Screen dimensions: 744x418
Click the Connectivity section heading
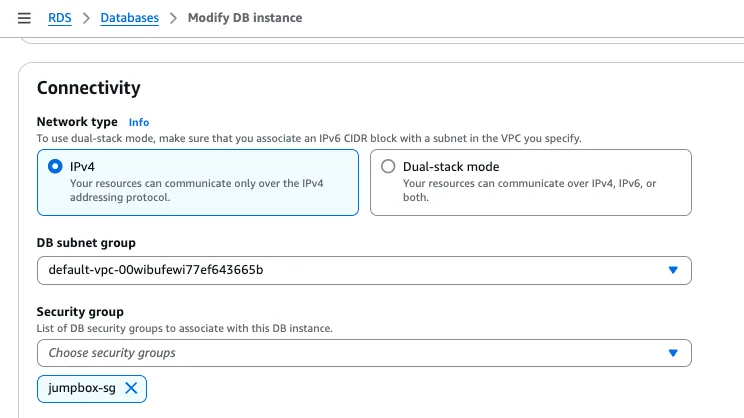[89, 88]
